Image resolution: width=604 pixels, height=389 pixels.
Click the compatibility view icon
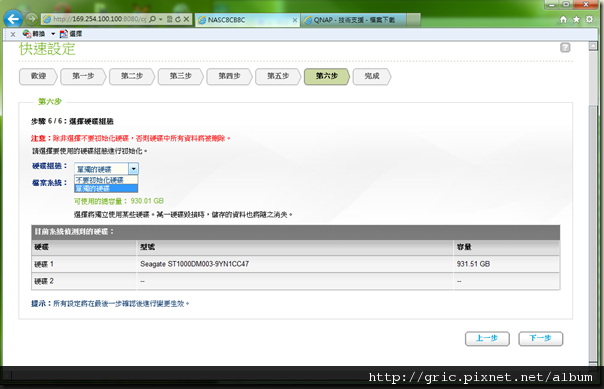coord(169,19)
